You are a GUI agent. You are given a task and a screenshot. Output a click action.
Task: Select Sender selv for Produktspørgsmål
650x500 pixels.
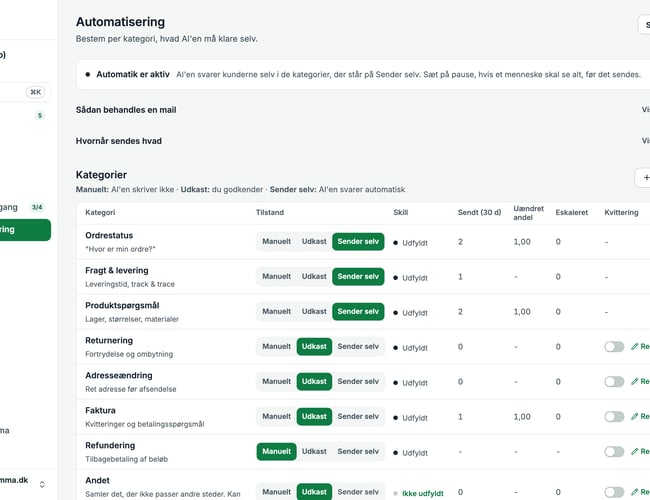point(358,311)
